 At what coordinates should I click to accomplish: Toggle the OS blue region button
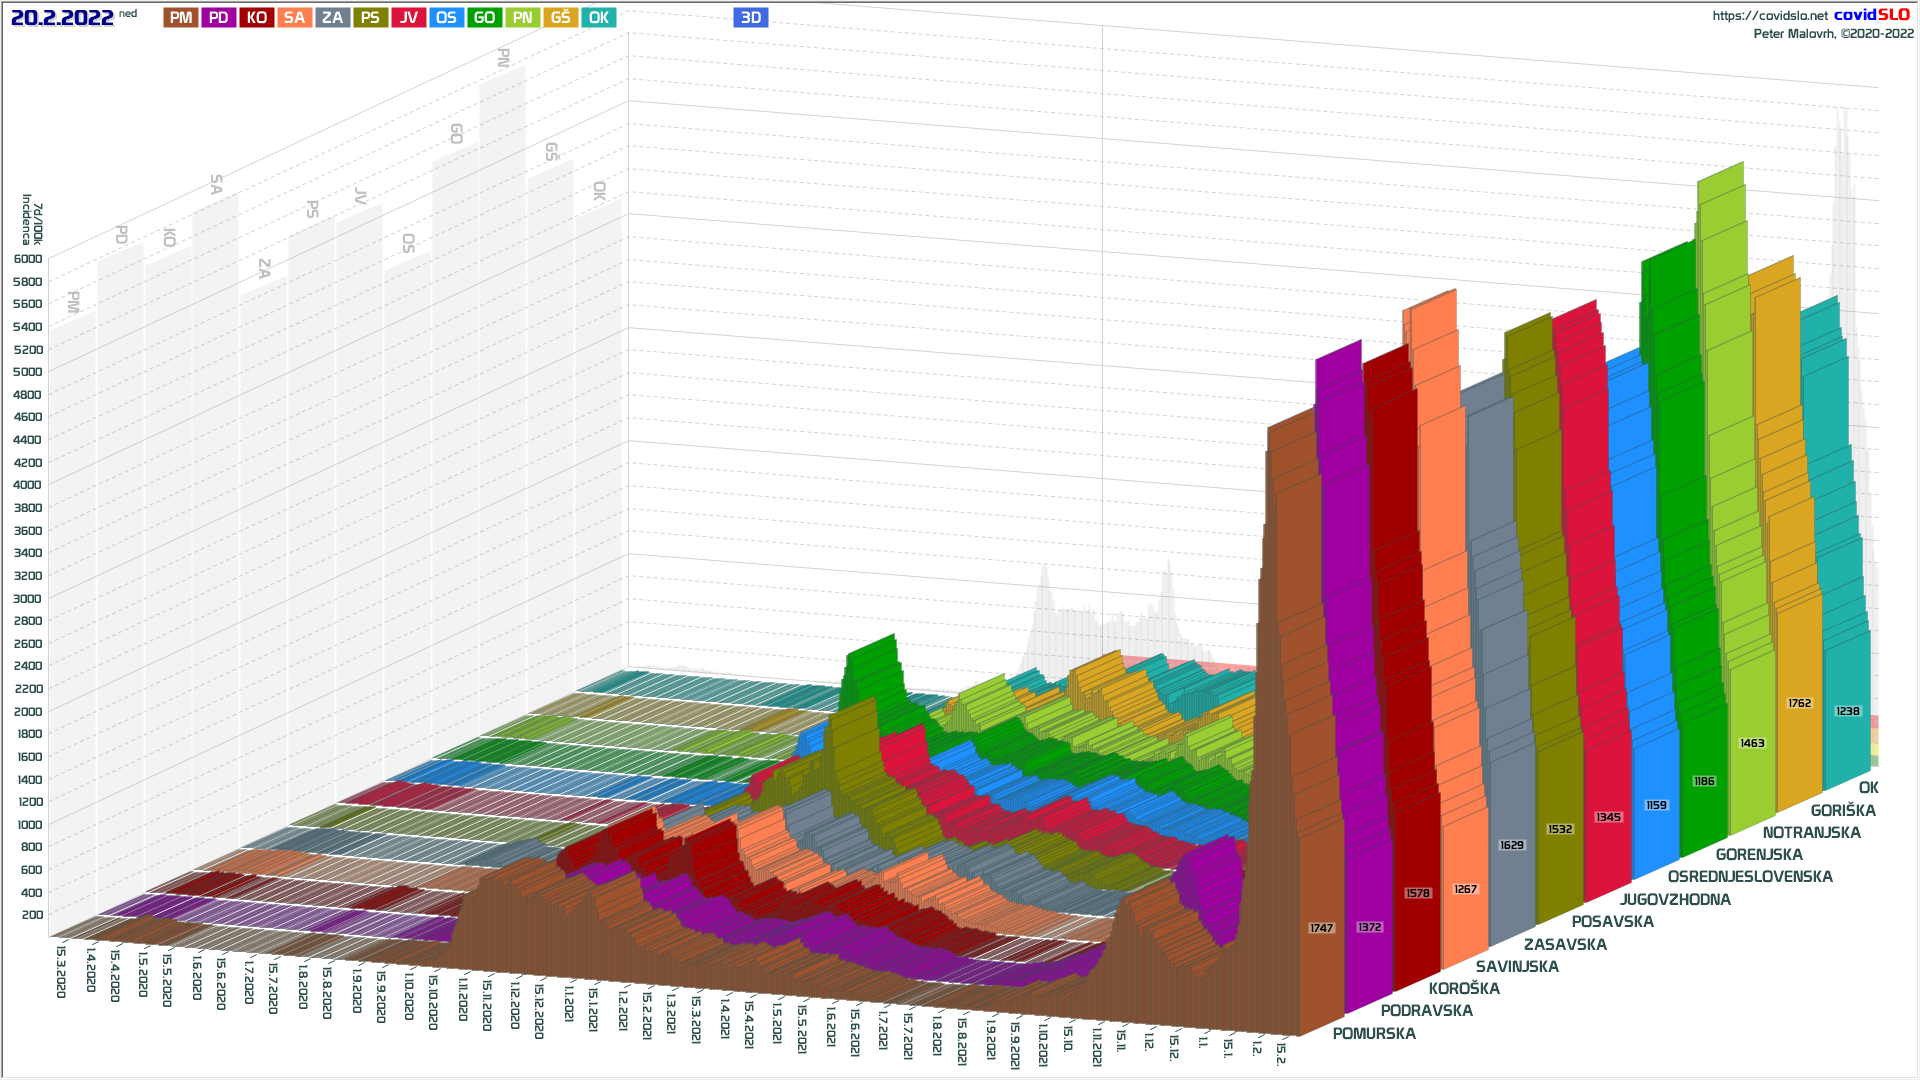[x=446, y=18]
